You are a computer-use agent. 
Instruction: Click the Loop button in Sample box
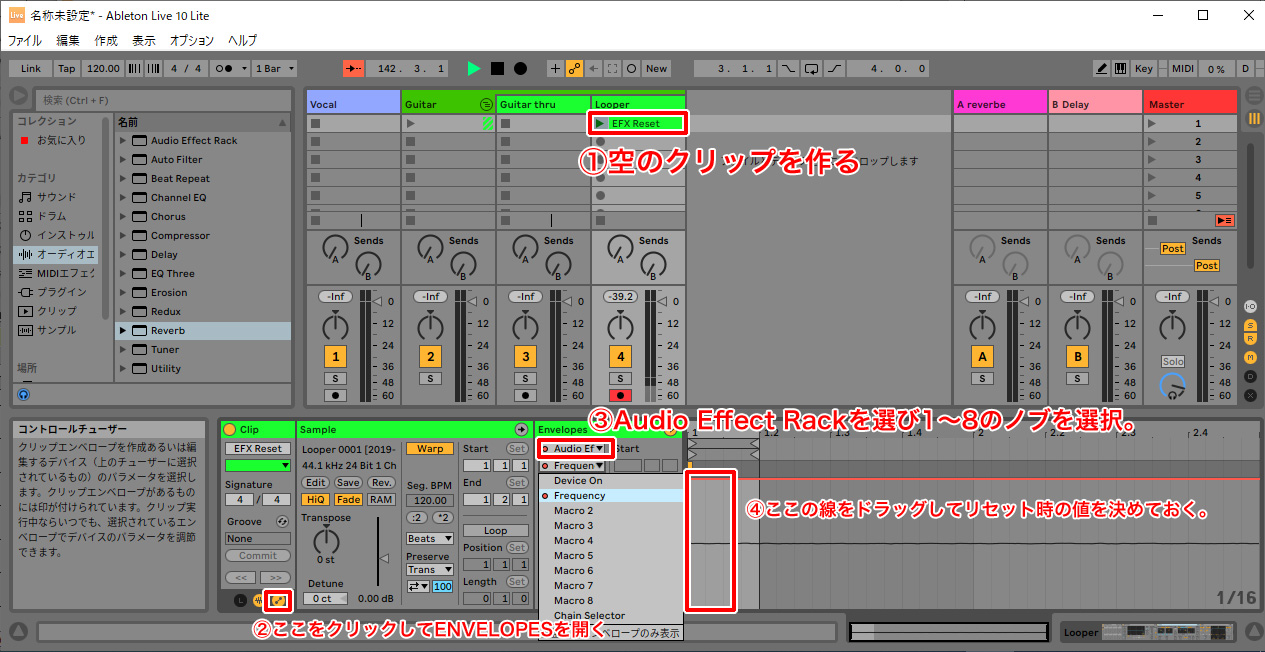click(x=495, y=531)
